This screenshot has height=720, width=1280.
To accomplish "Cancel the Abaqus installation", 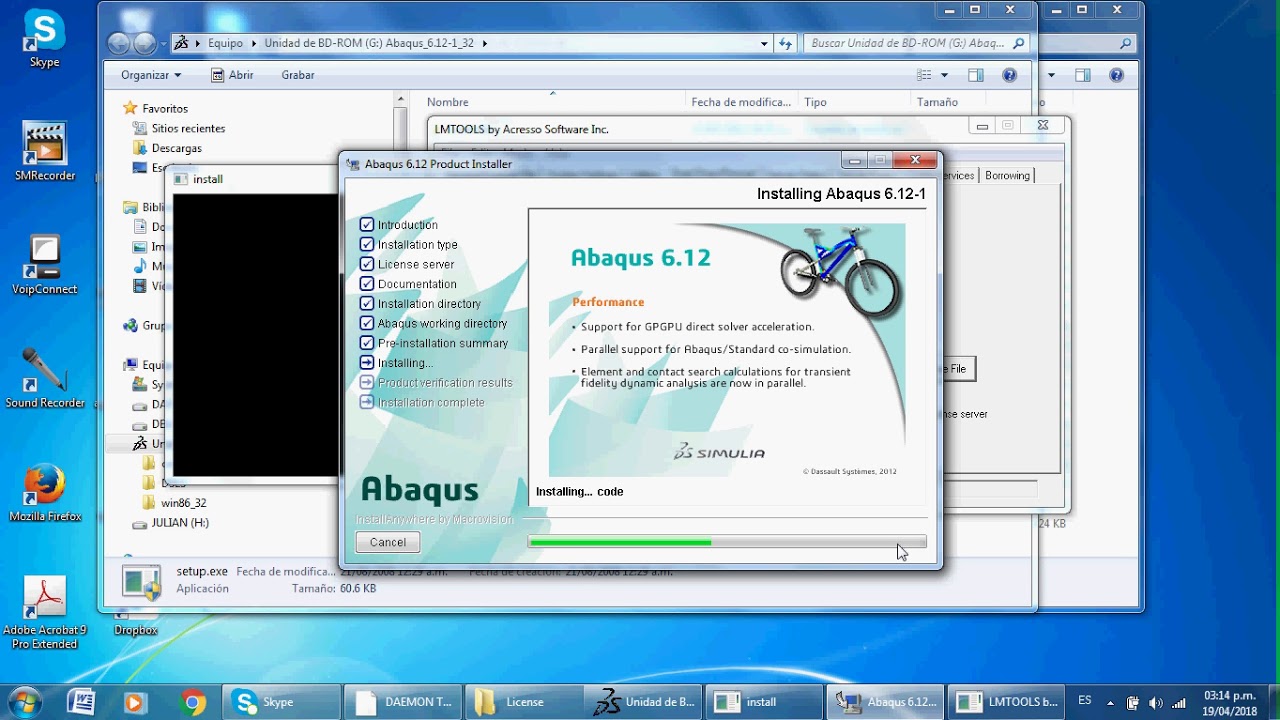I will [388, 542].
